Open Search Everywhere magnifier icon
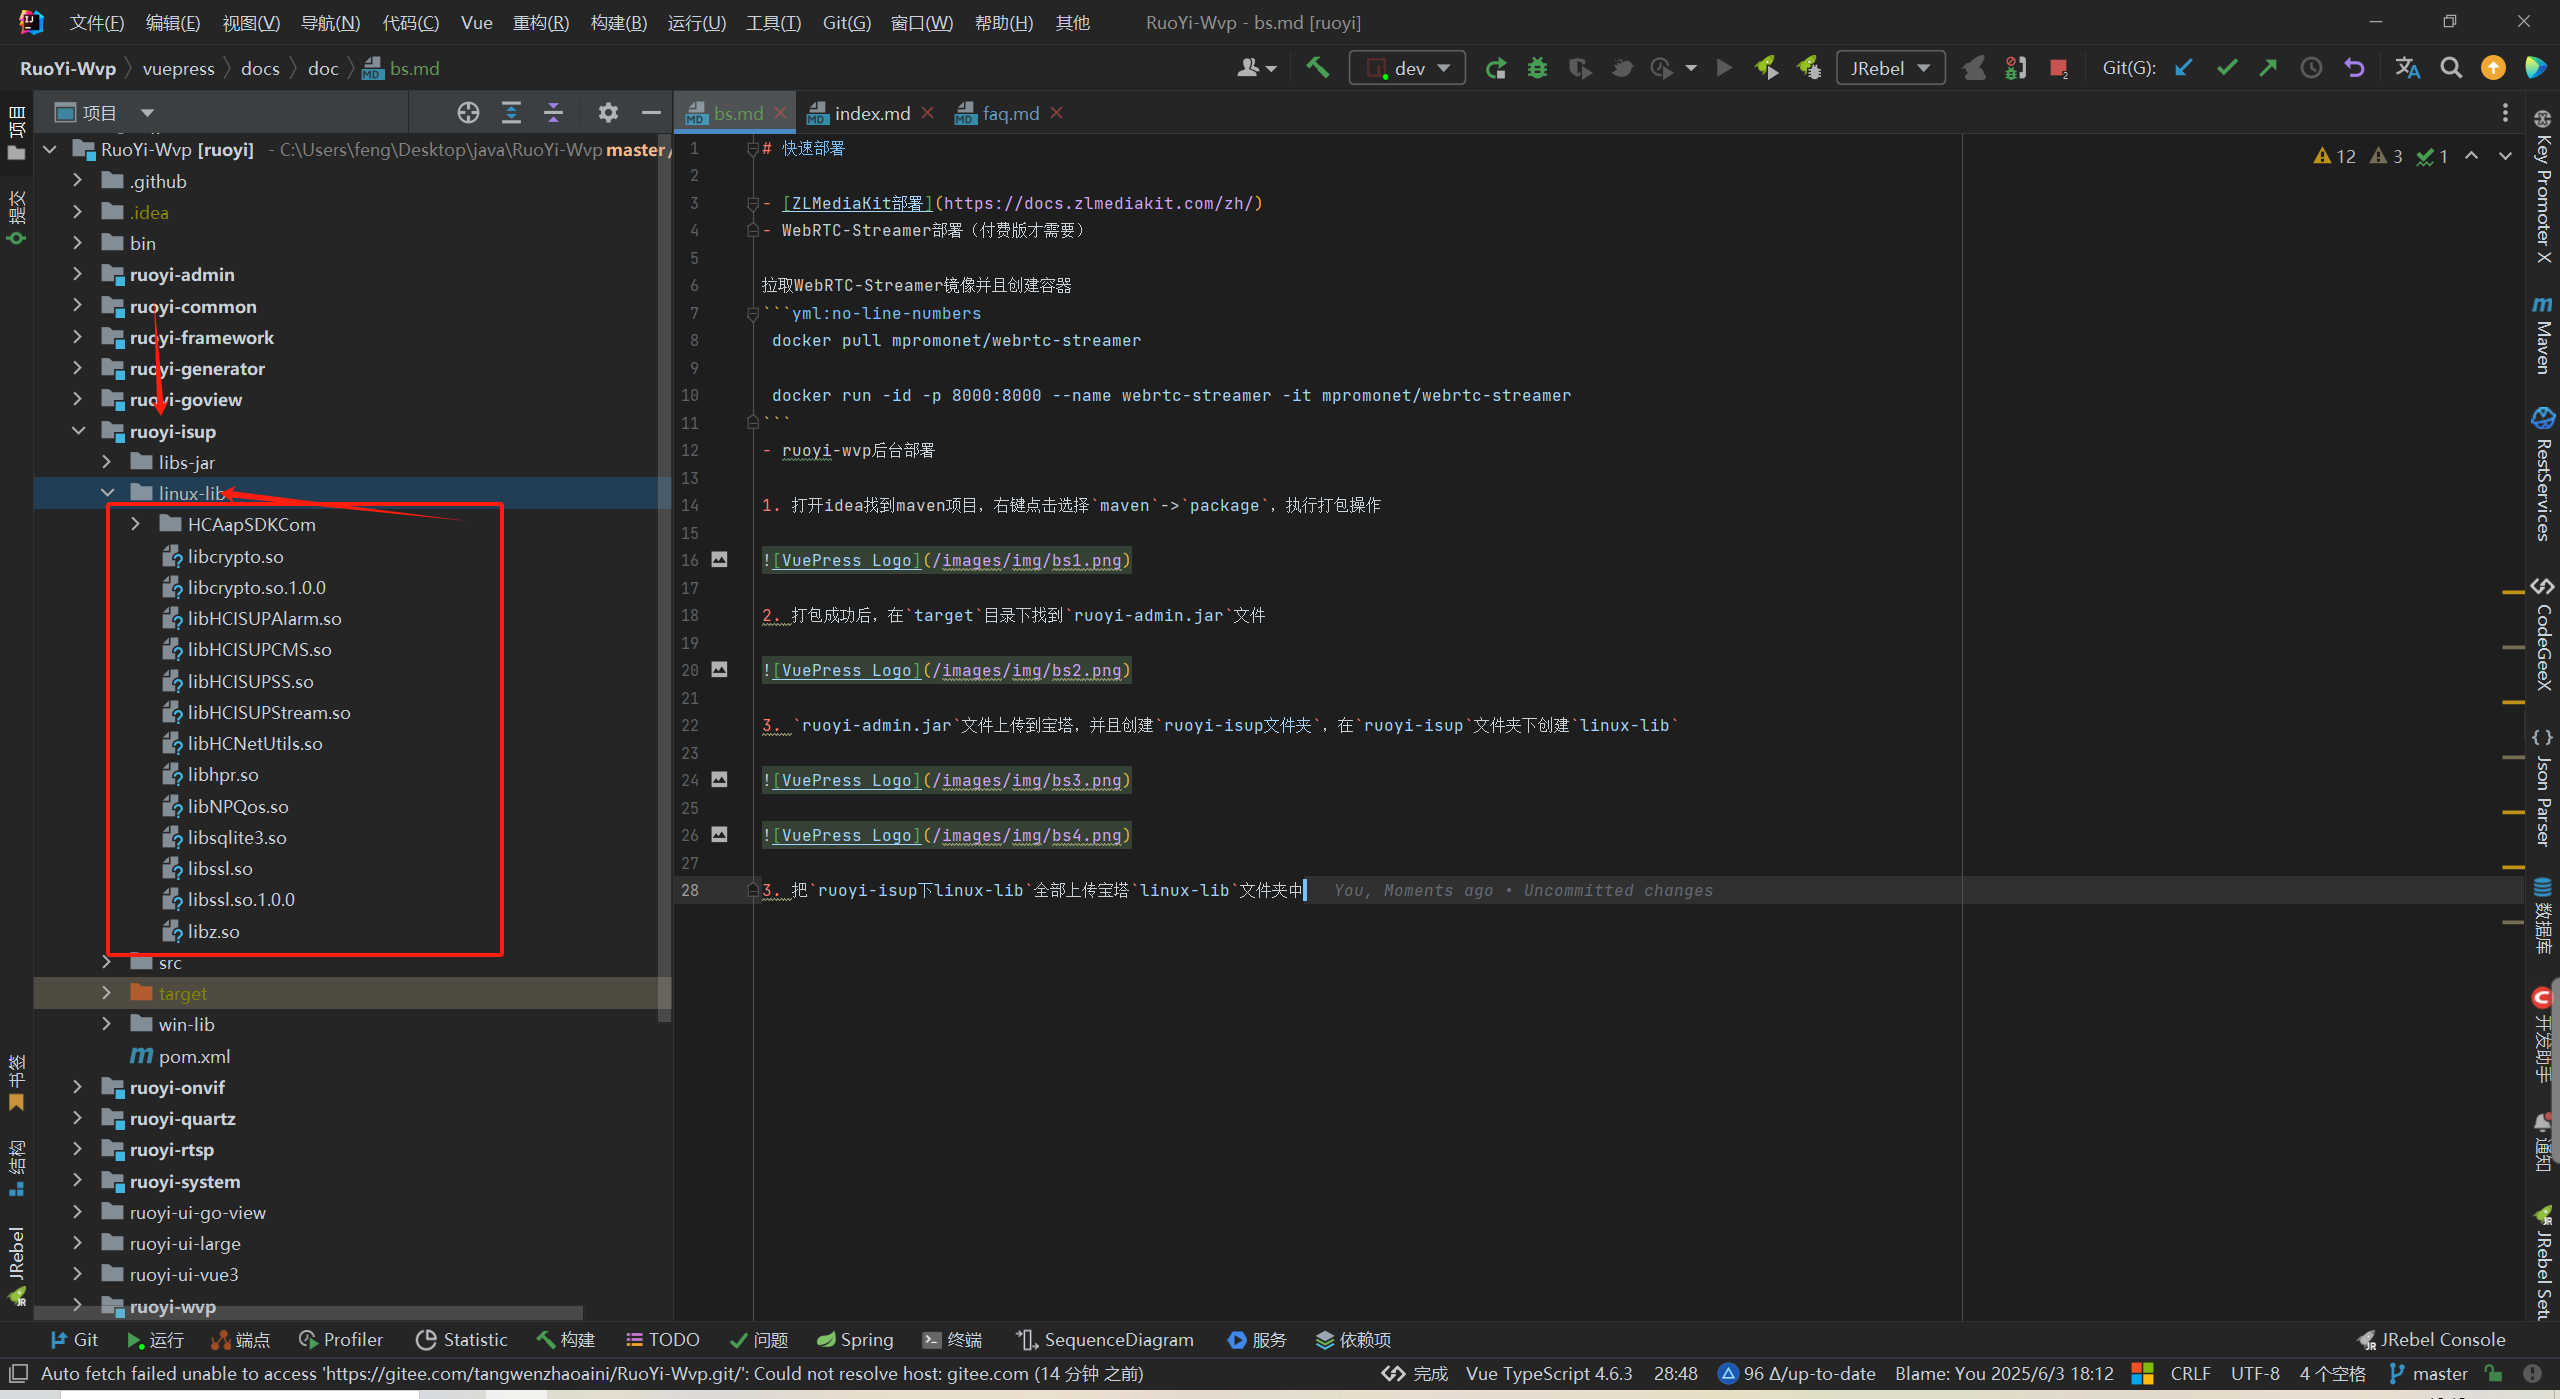Viewport: 2560px width, 1399px height. [x=2451, y=68]
